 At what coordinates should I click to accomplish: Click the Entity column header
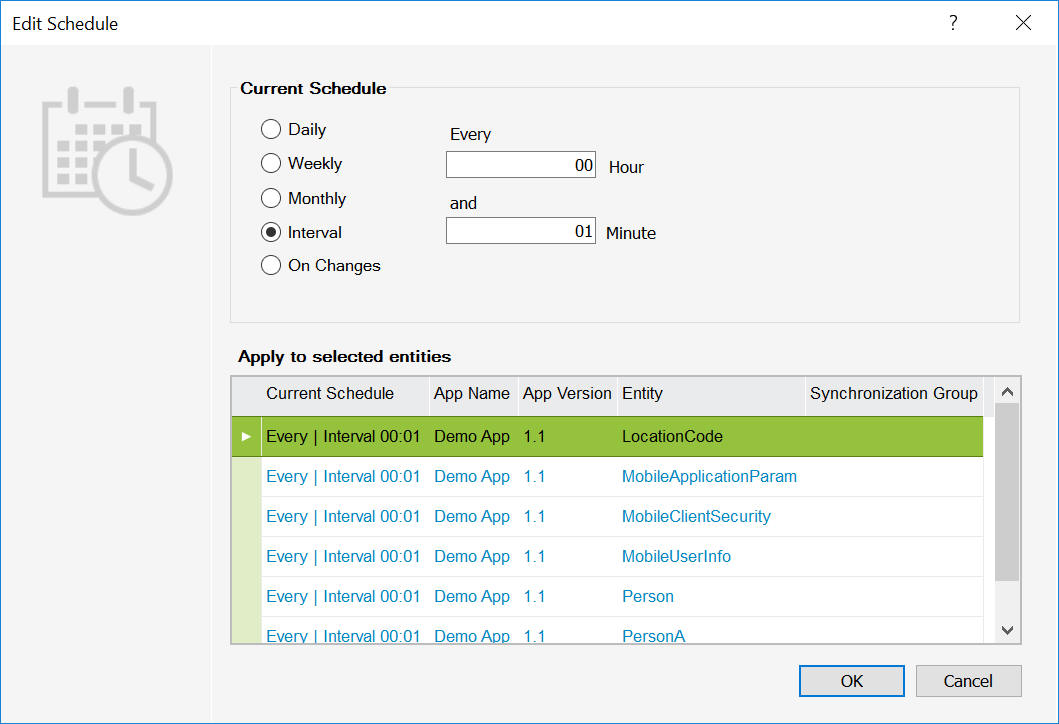click(642, 394)
